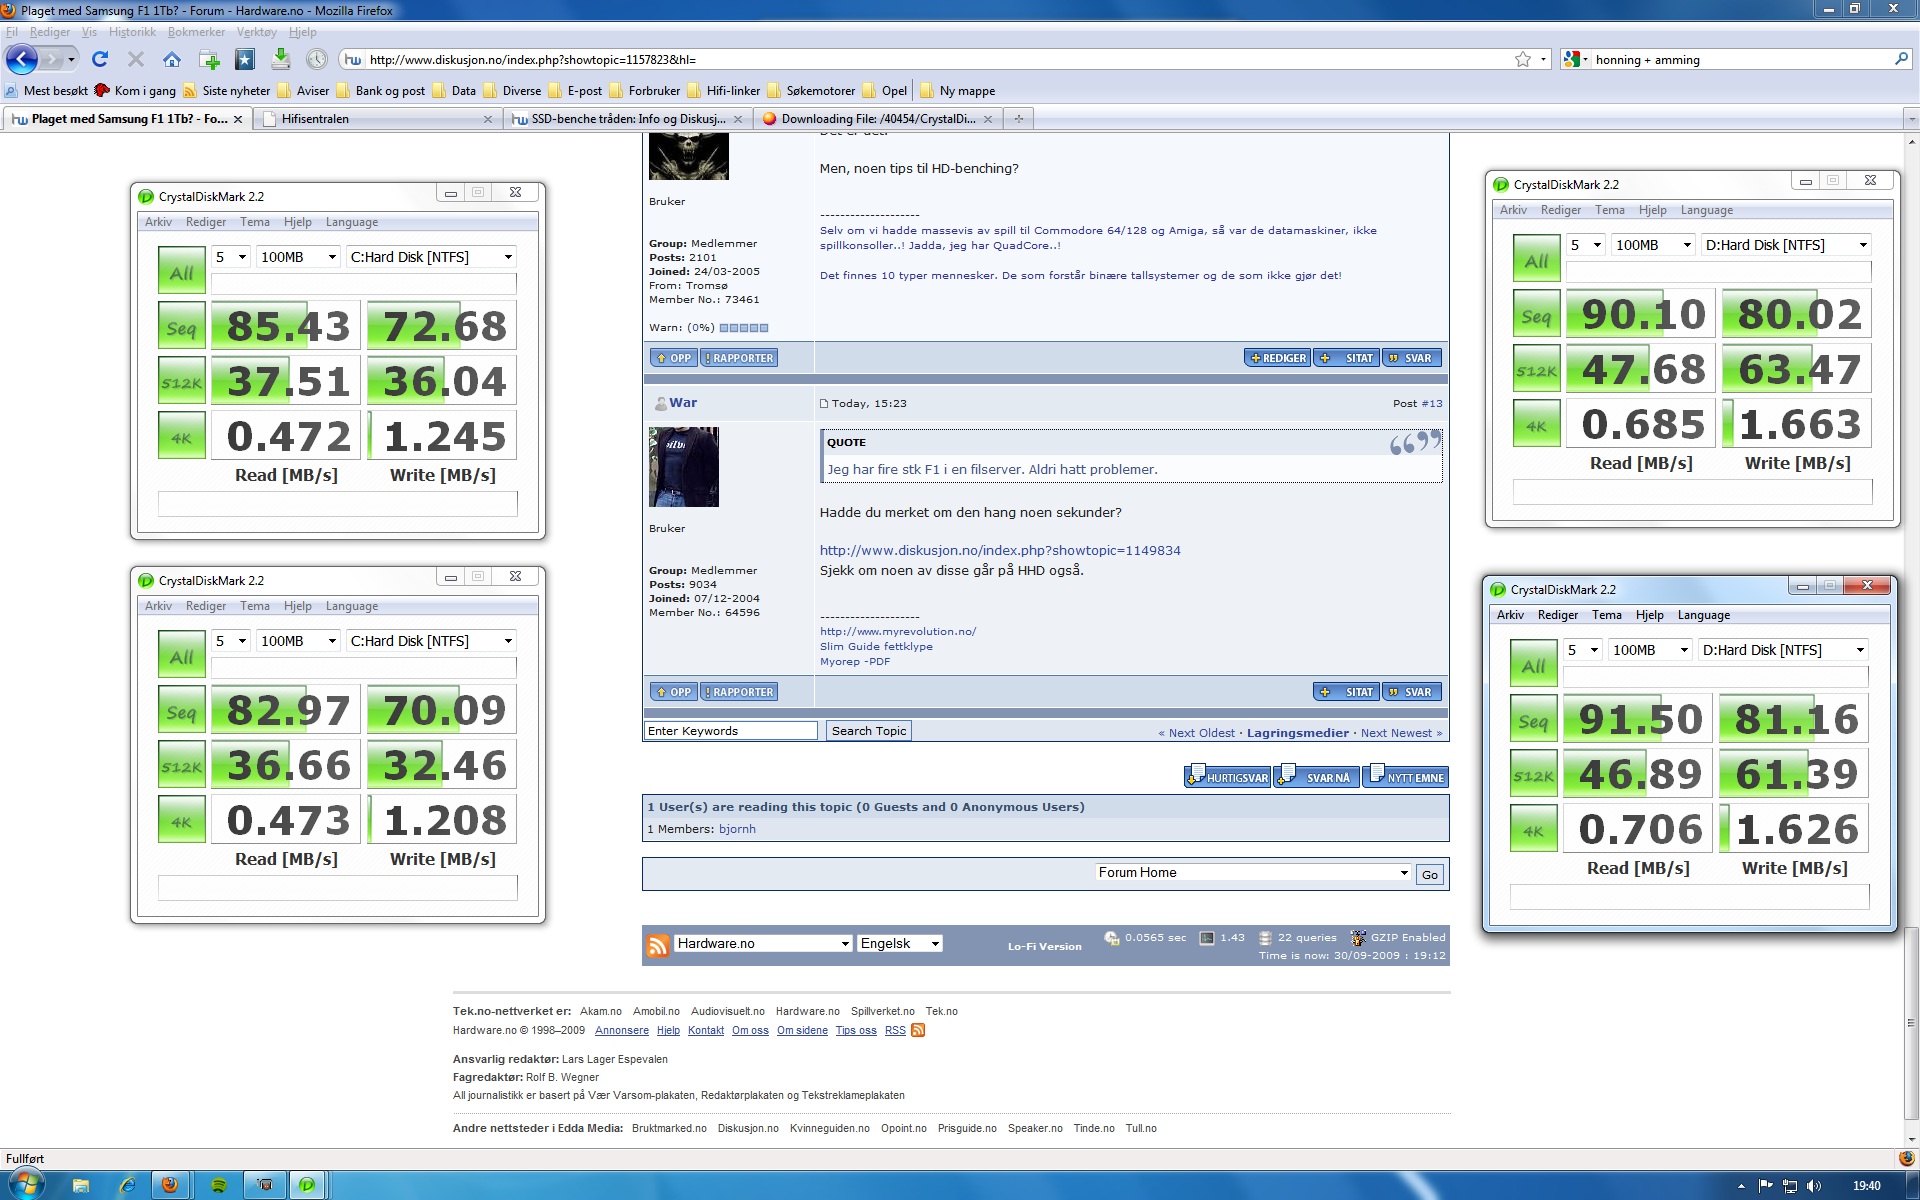Click SVAR NÅ reply button
This screenshot has width=1920, height=1200.
[x=1317, y=777]
